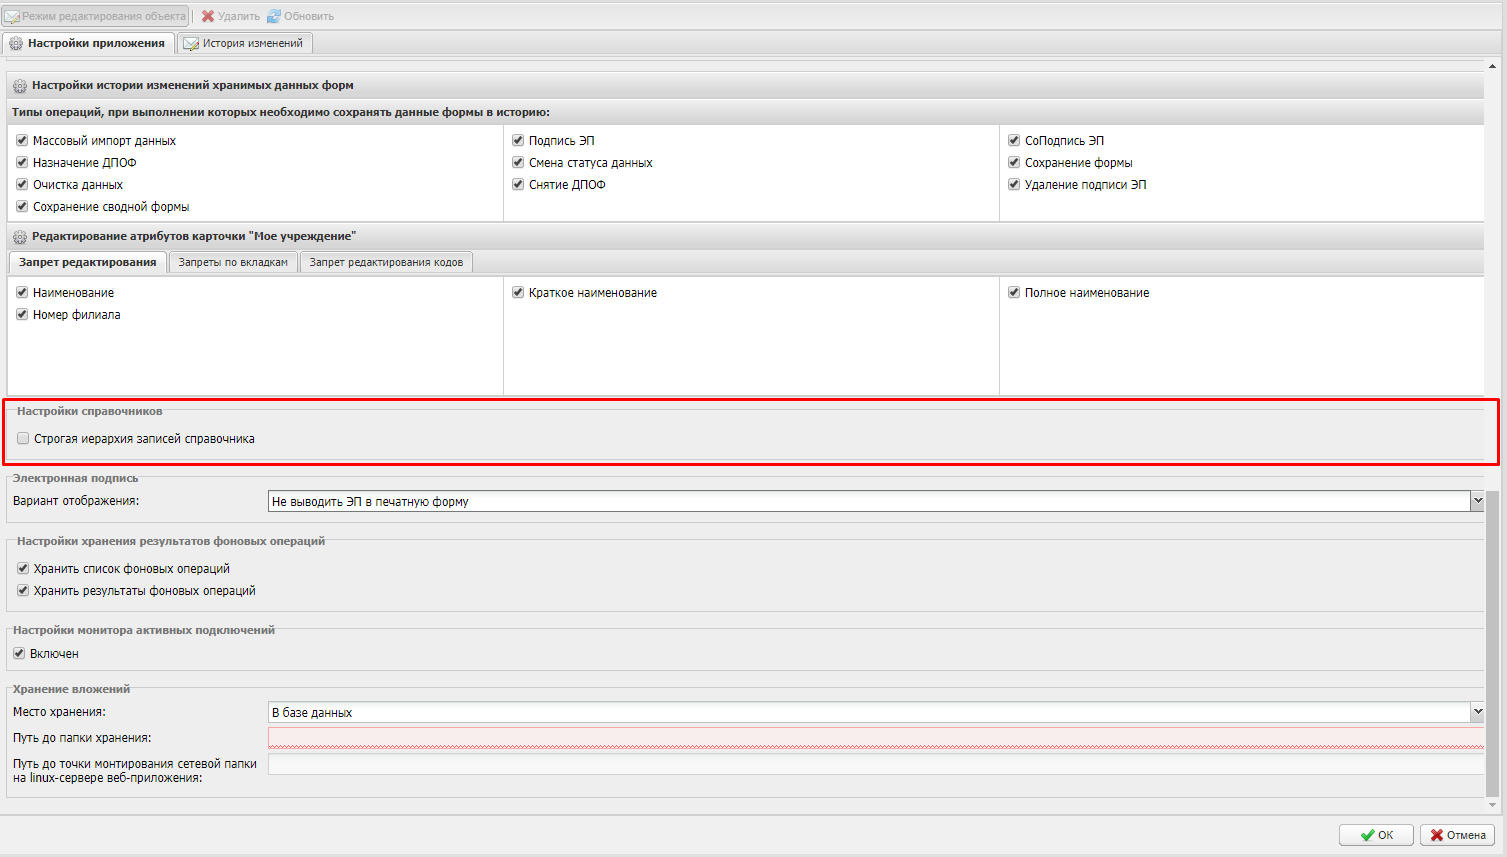Toggle the Подпись ЭП checkbox

518,140
